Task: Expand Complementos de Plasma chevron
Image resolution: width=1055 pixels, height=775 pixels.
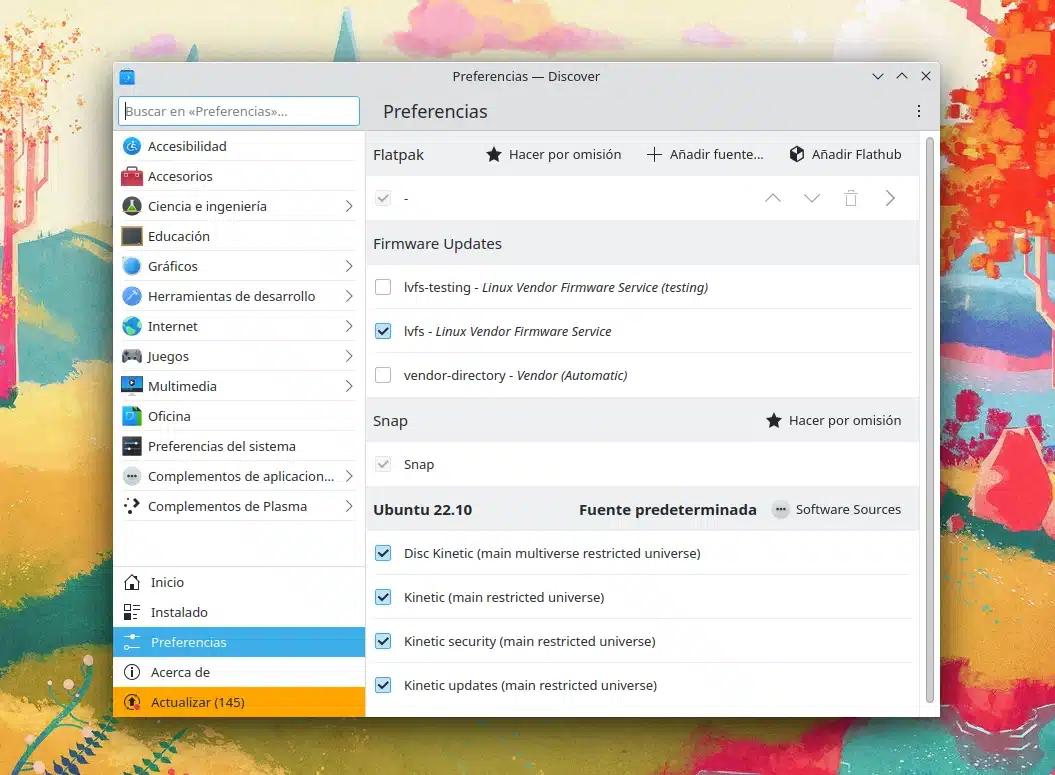Action: click(x=349, y=506)
